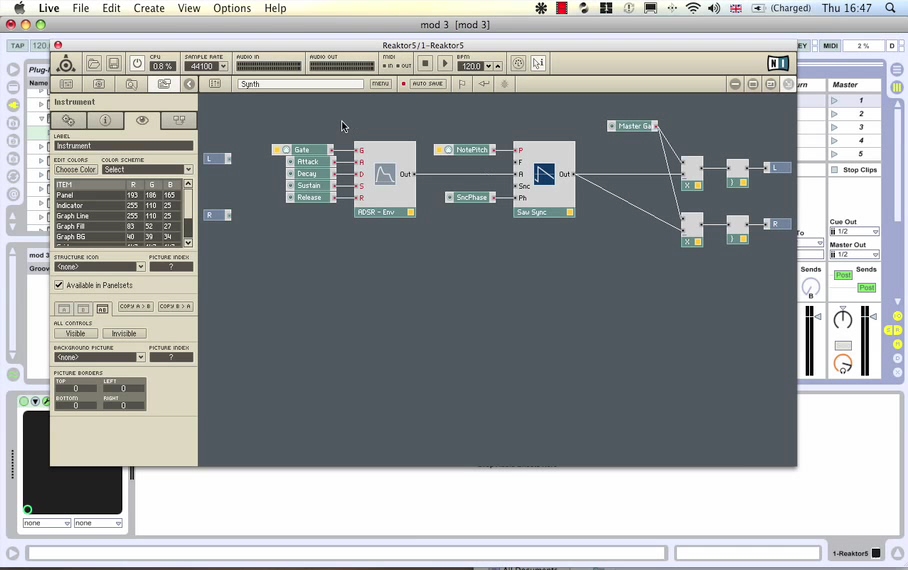Click the NI logo in Reaktor toolbar
The image size is (908, 570).
pos(778,63)
